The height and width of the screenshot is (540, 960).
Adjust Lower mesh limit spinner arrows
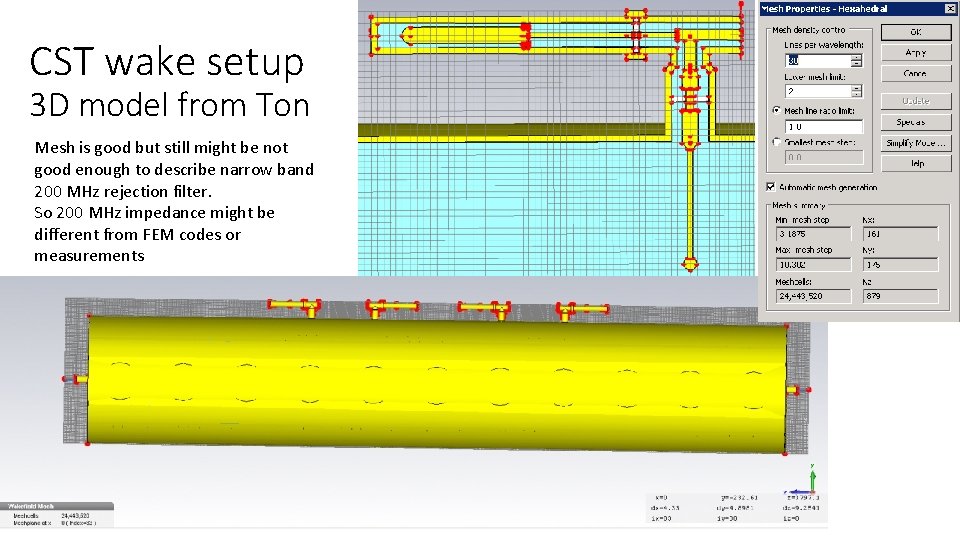[x=857, y=91]
